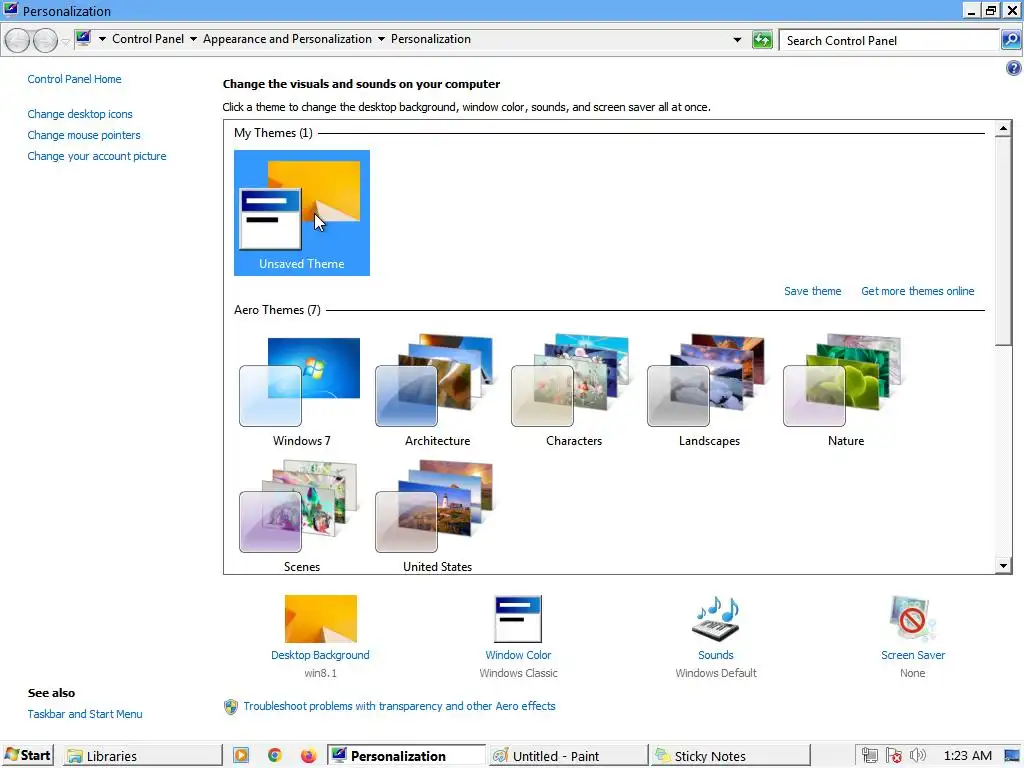Click the Sounds text link
1024x768 pixels.
coord(716,655)
